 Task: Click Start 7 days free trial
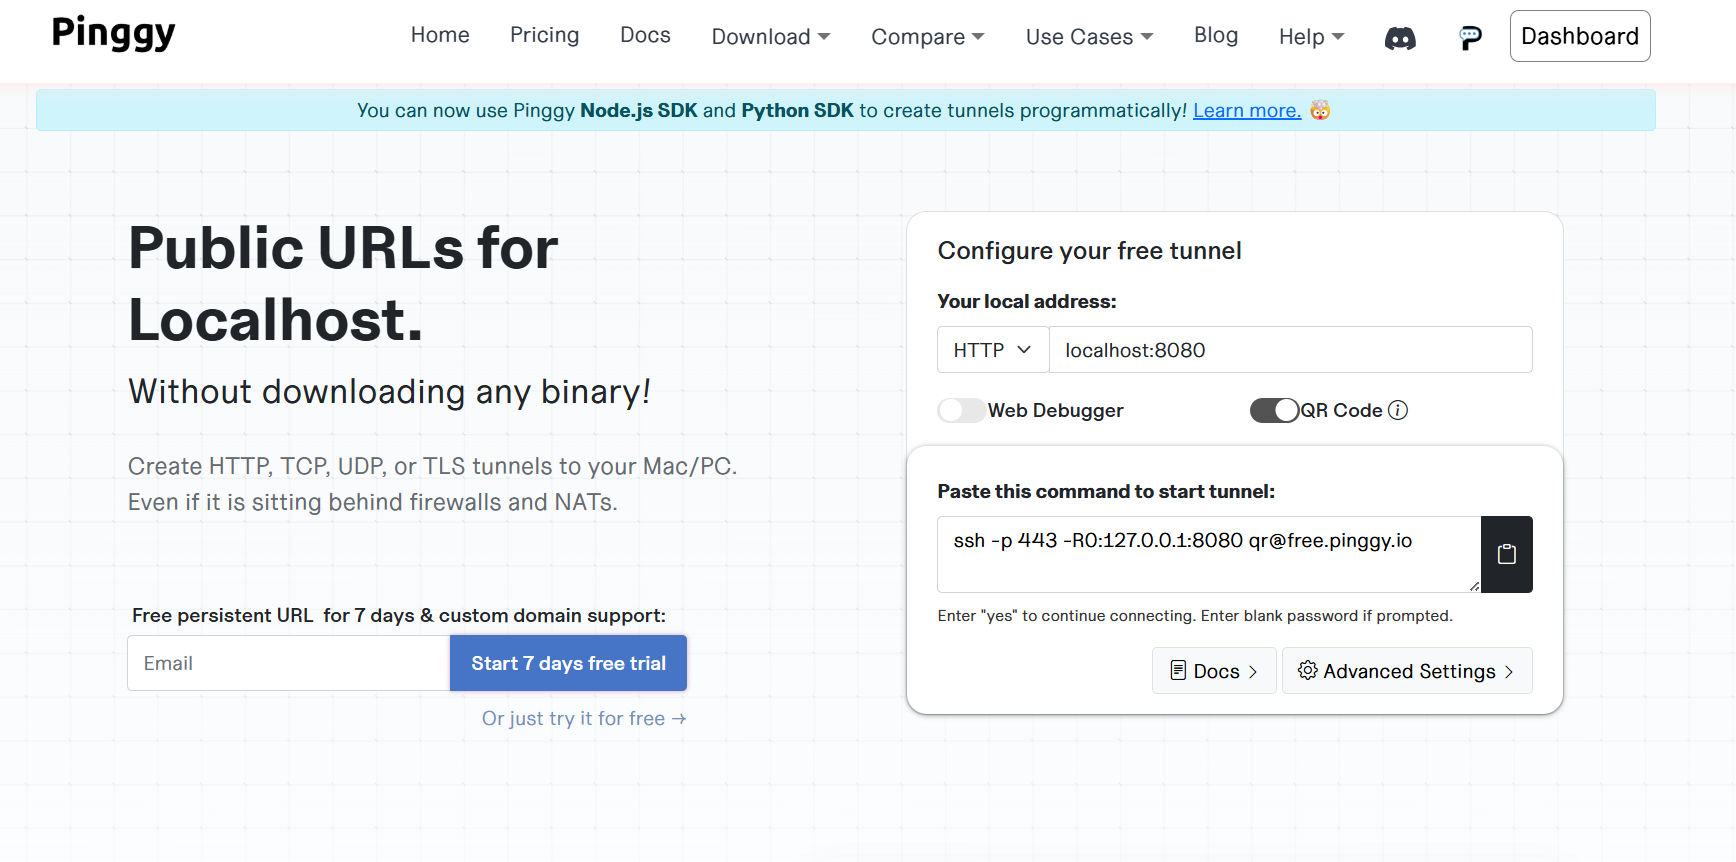click(568, 663)
